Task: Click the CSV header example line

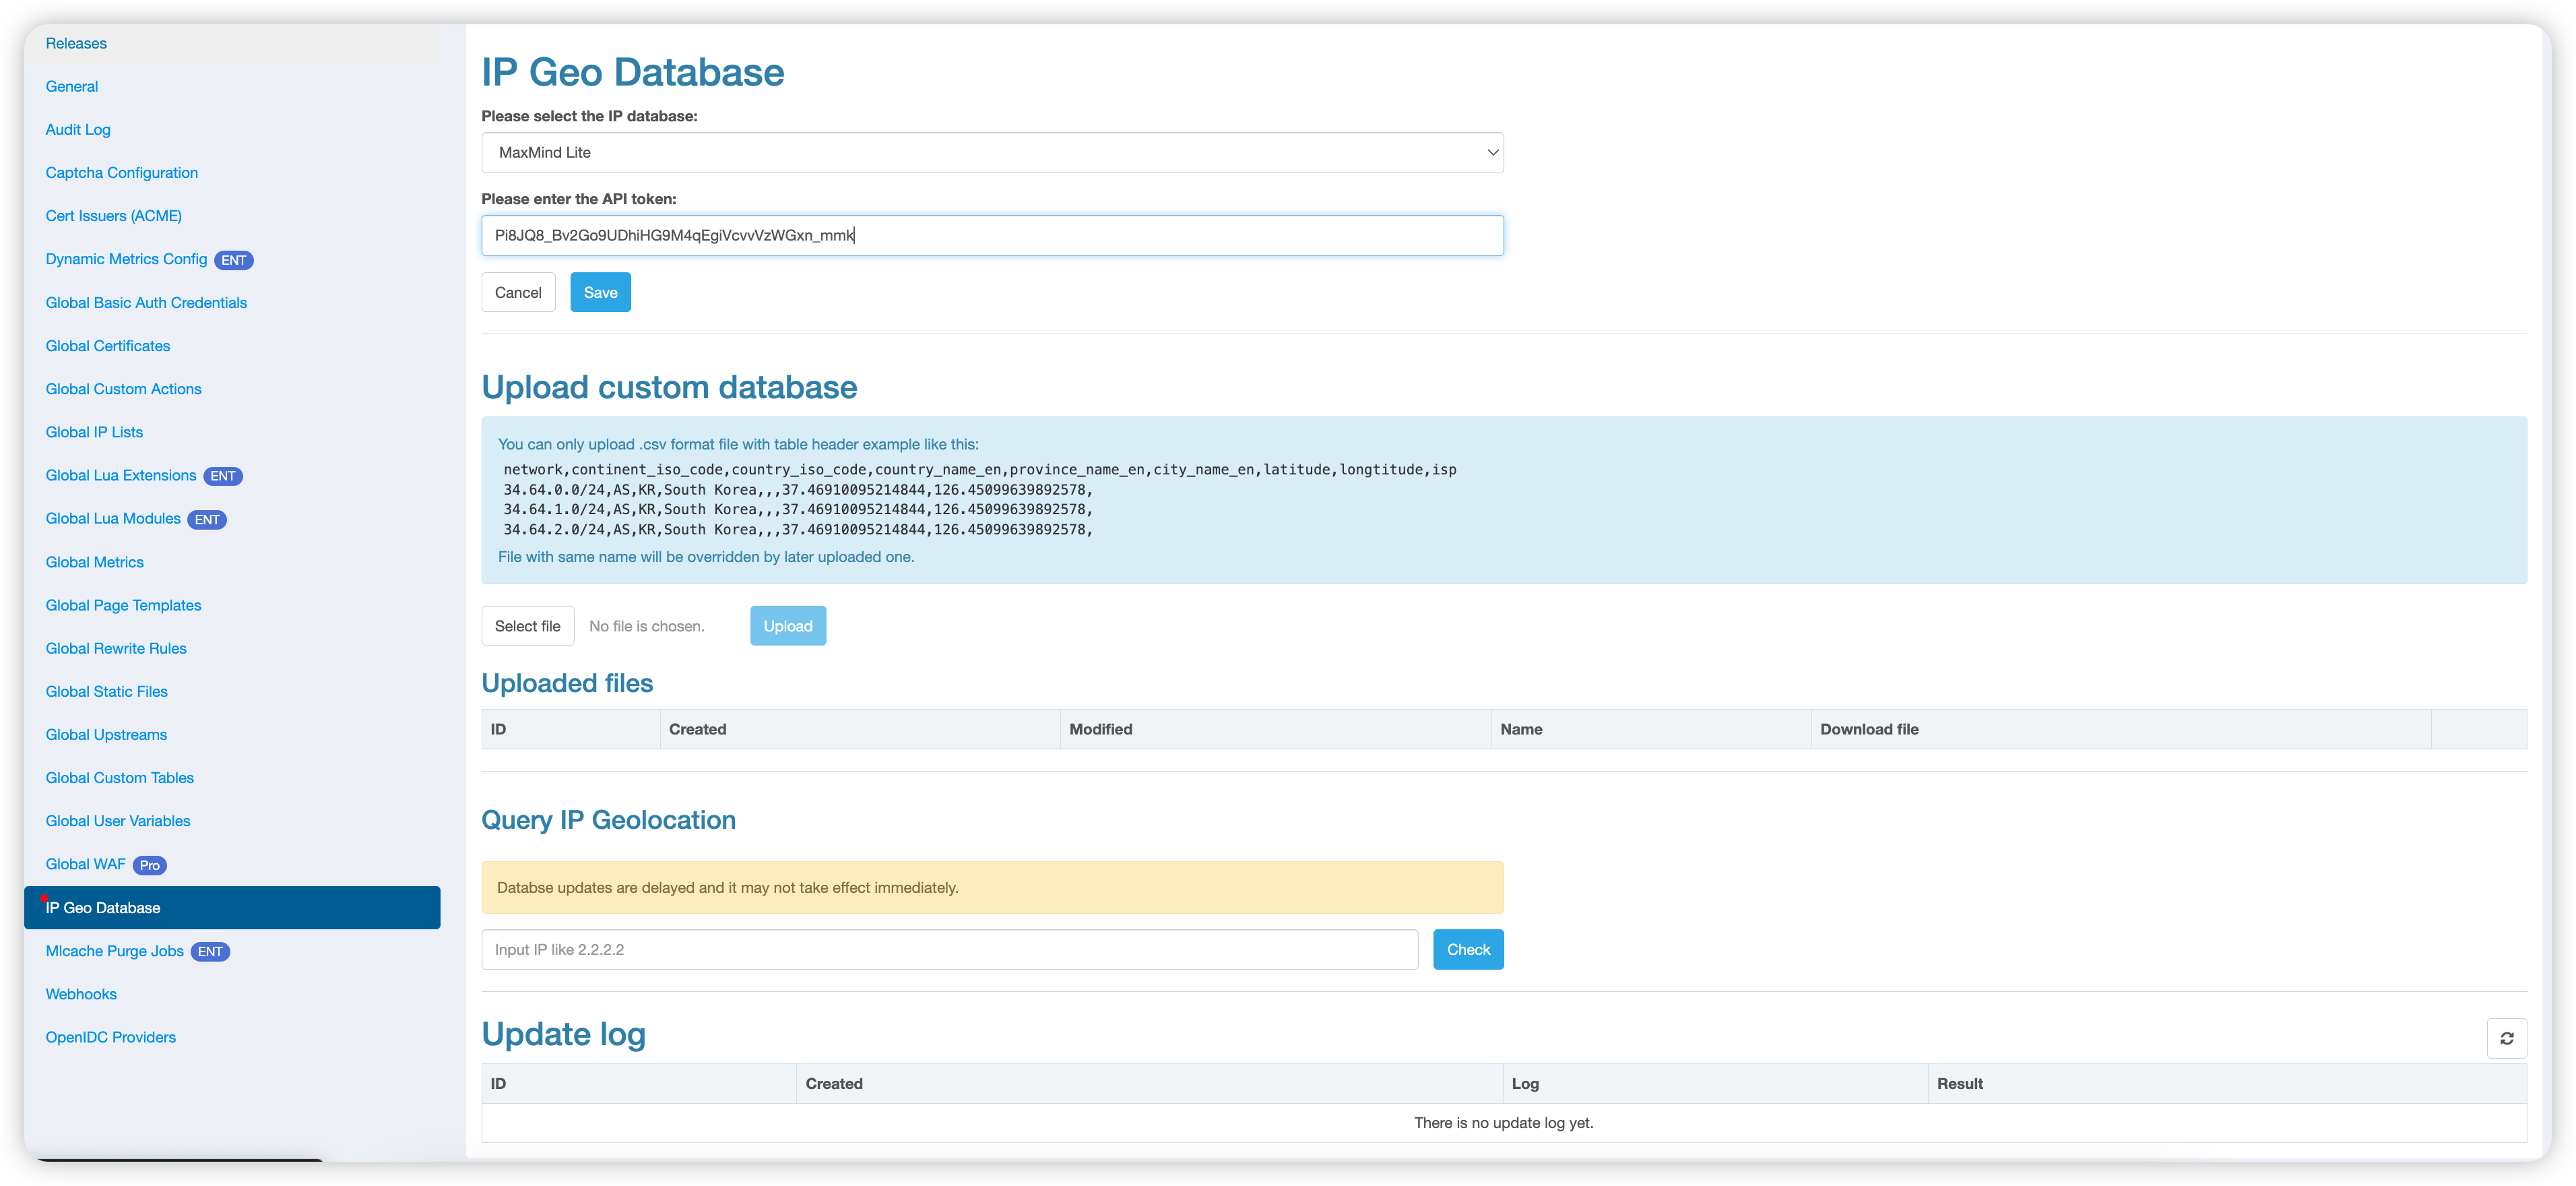Action: click(979, 469)
